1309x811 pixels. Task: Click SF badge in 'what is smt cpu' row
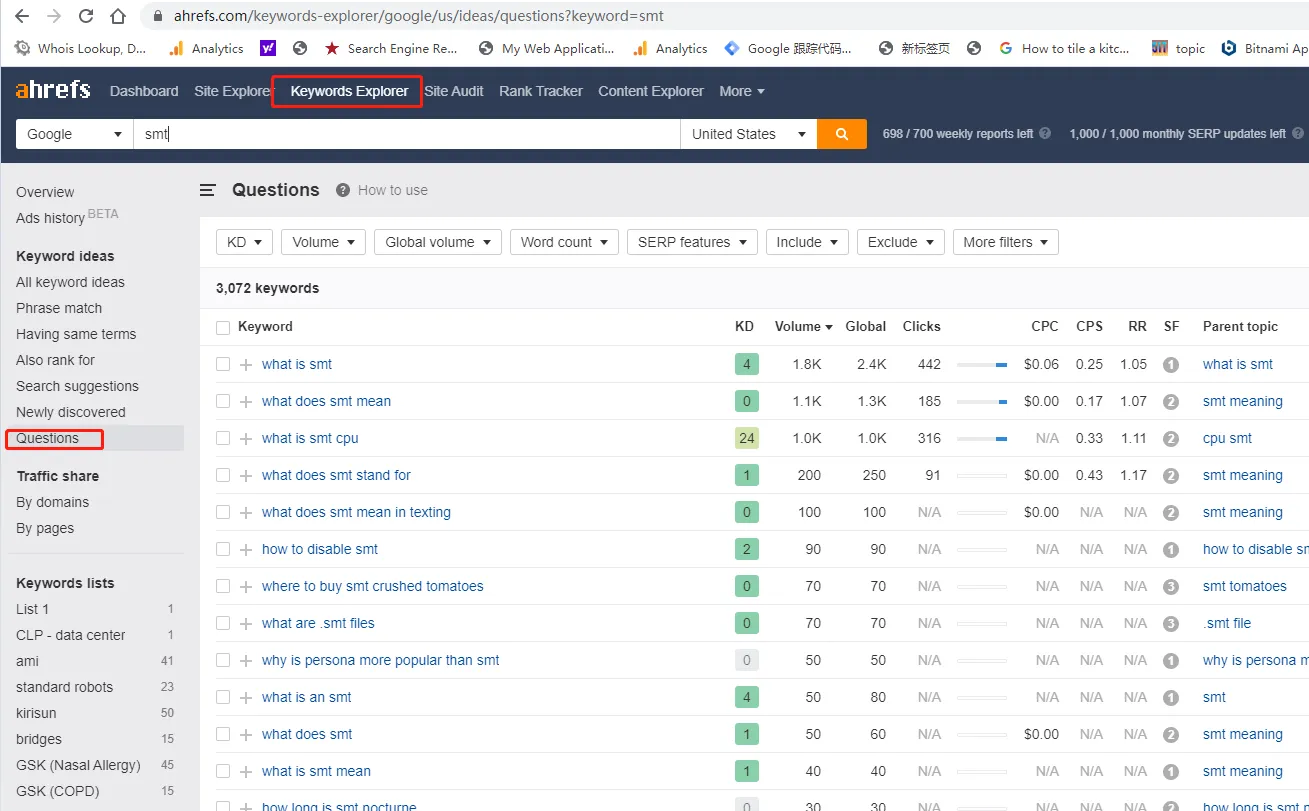coord(1171,439)
